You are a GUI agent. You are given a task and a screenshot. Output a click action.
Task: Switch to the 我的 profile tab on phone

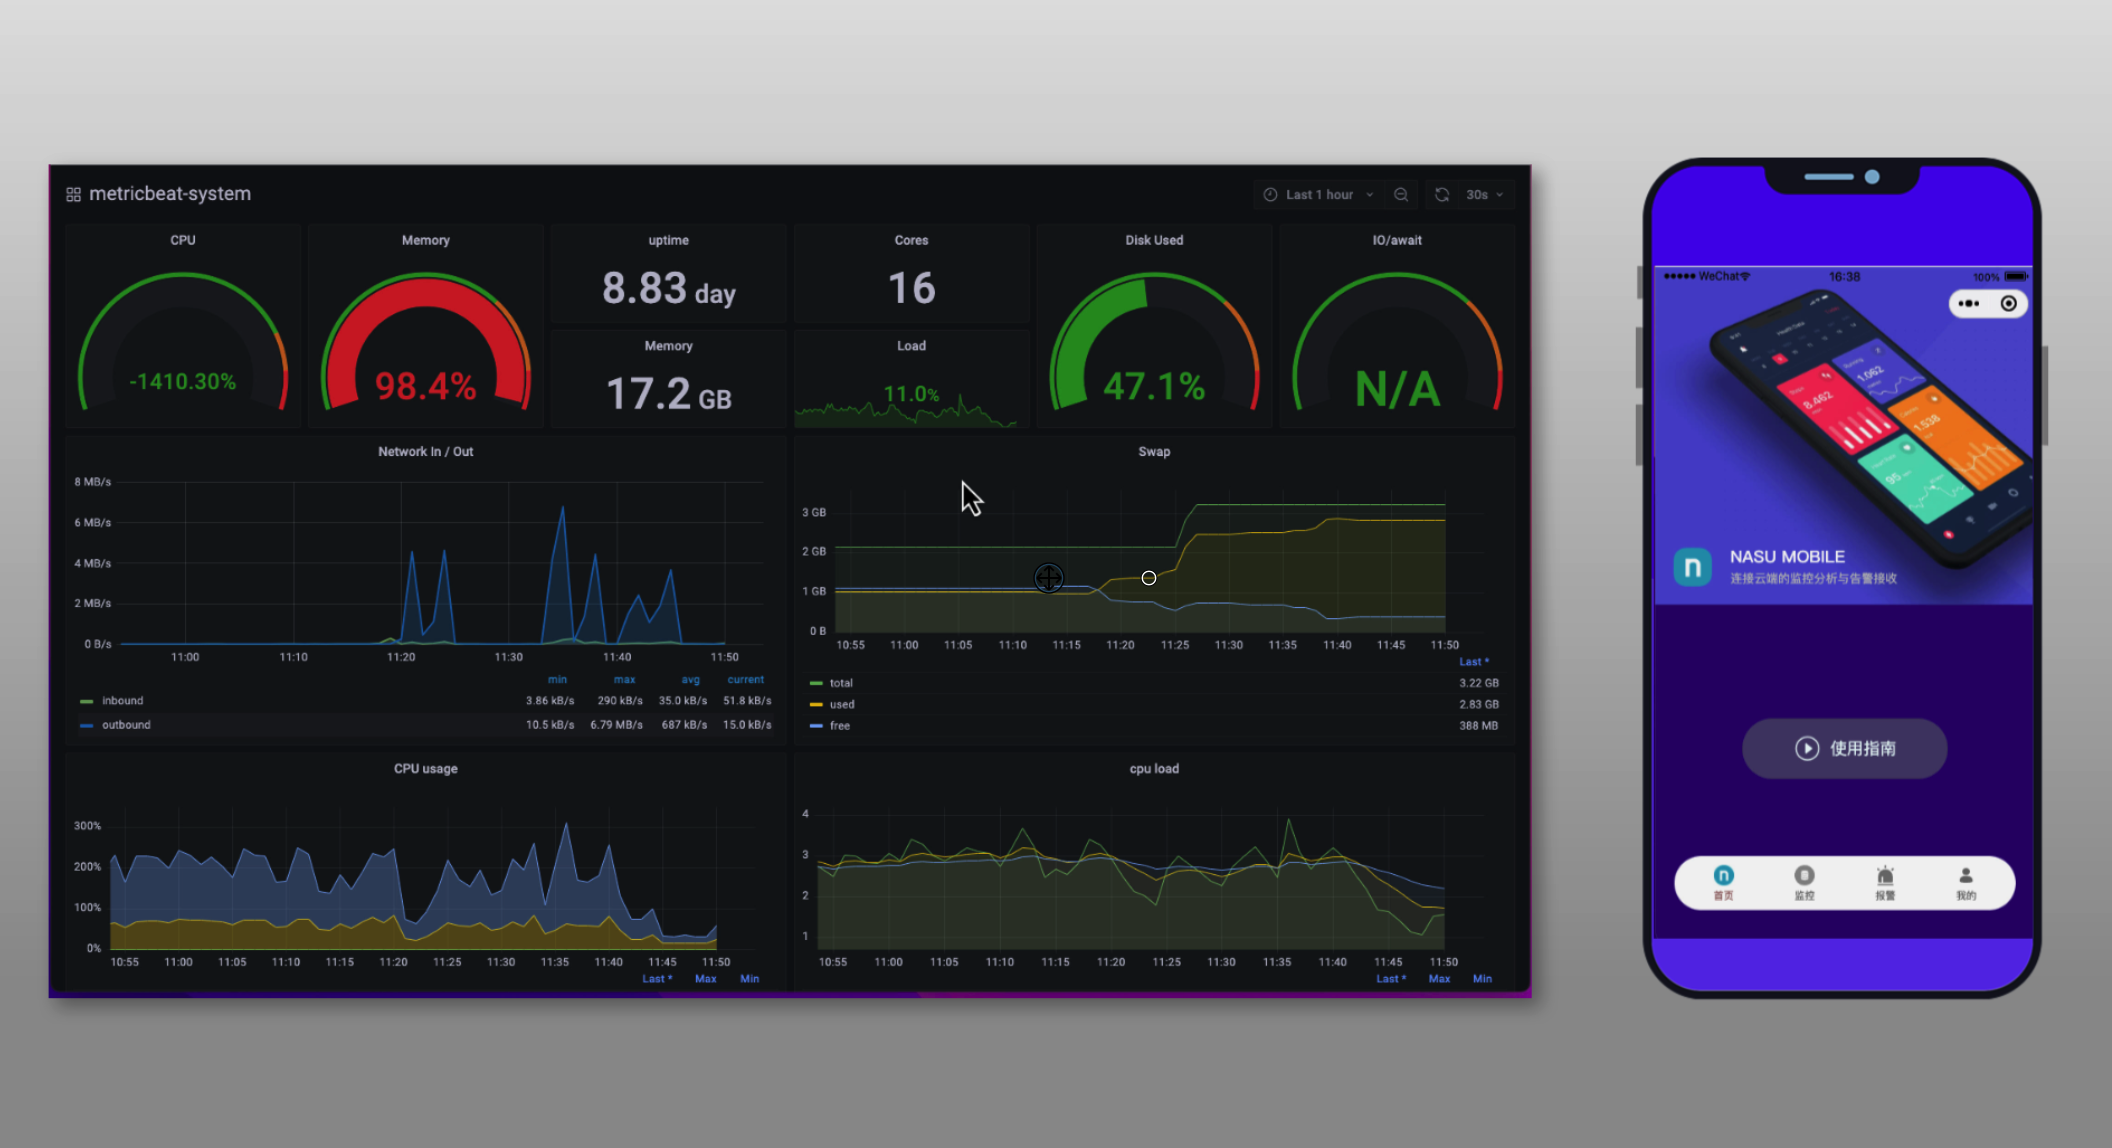point(1966,883)
